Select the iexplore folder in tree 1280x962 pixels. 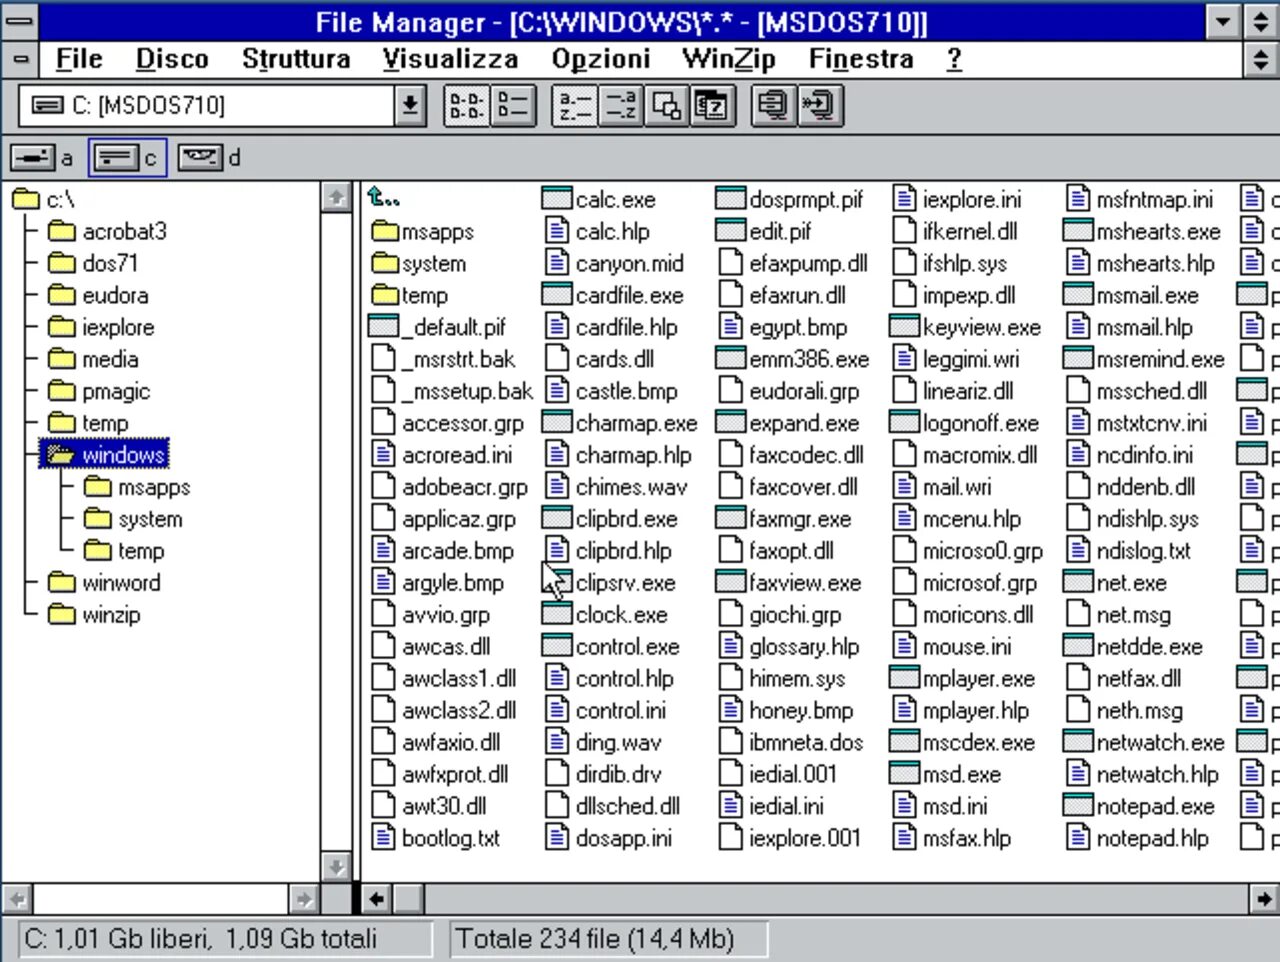coord(101,328)
